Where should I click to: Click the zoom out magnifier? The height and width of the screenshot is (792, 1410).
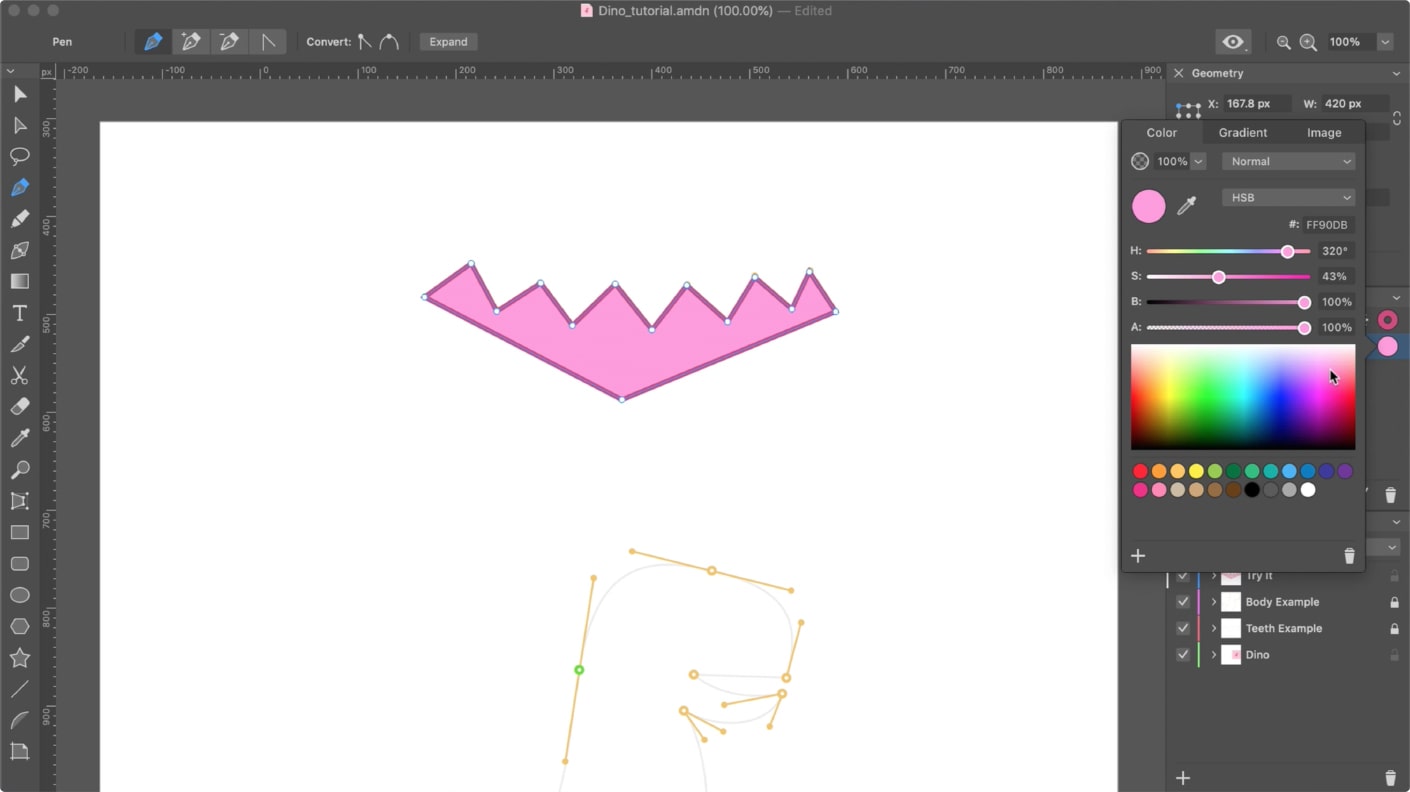(1284, 42)
